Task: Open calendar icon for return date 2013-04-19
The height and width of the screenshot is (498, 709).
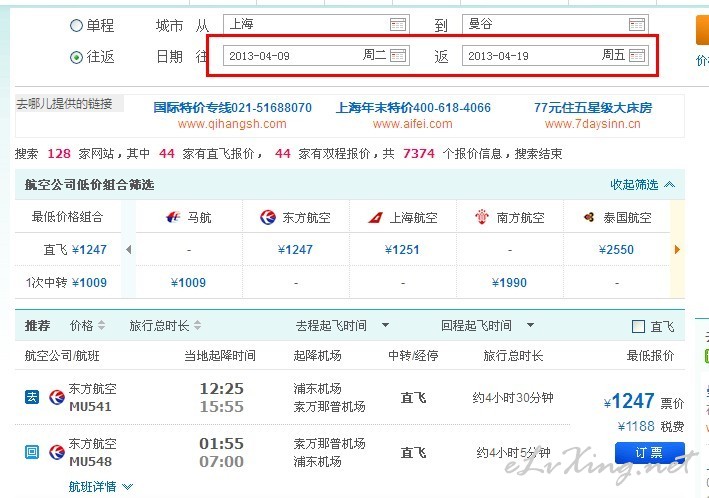Action: pos(637,56)
